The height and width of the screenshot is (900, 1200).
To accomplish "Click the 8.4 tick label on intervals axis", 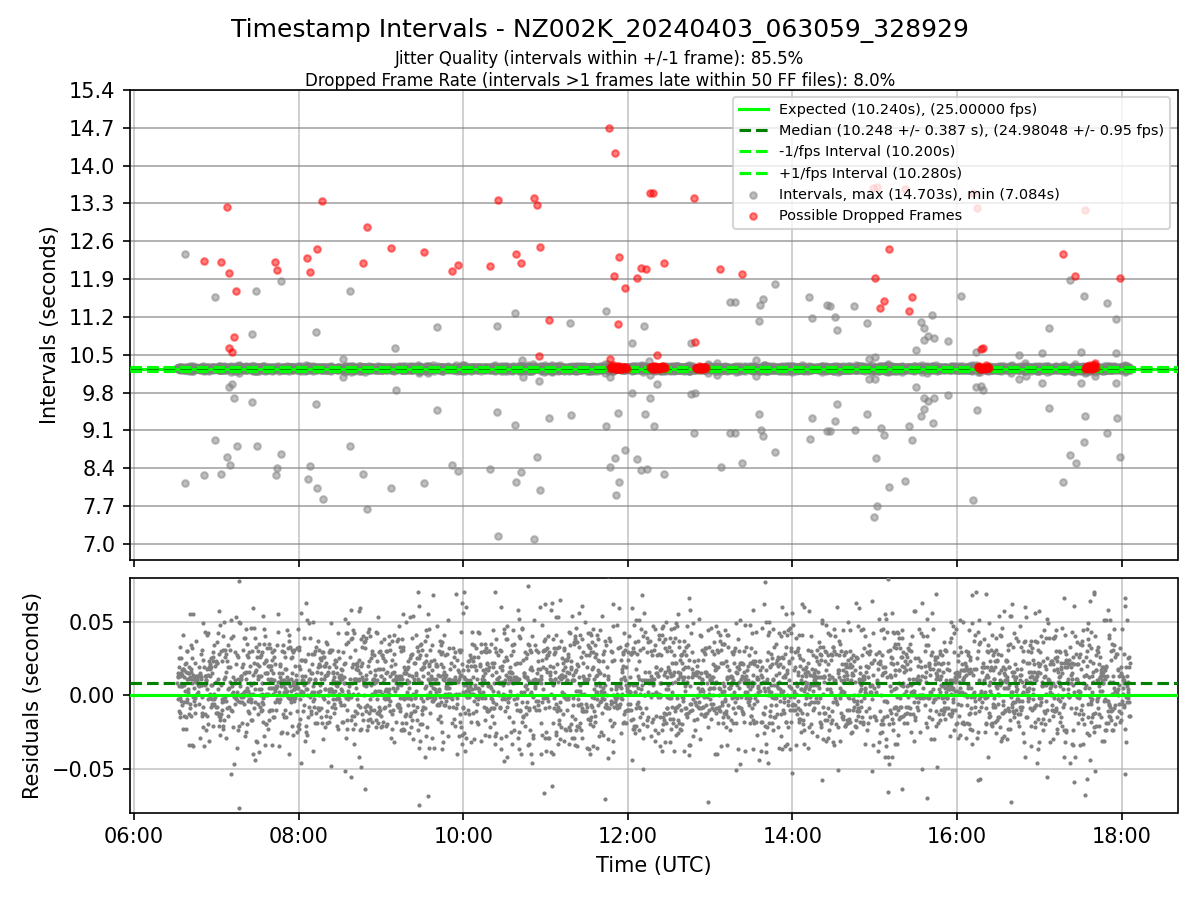I will 98,469.
